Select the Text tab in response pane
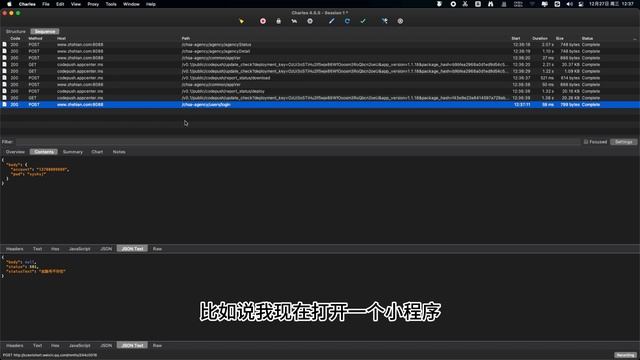This screenshot has height=360, width=640. [37, 345]
